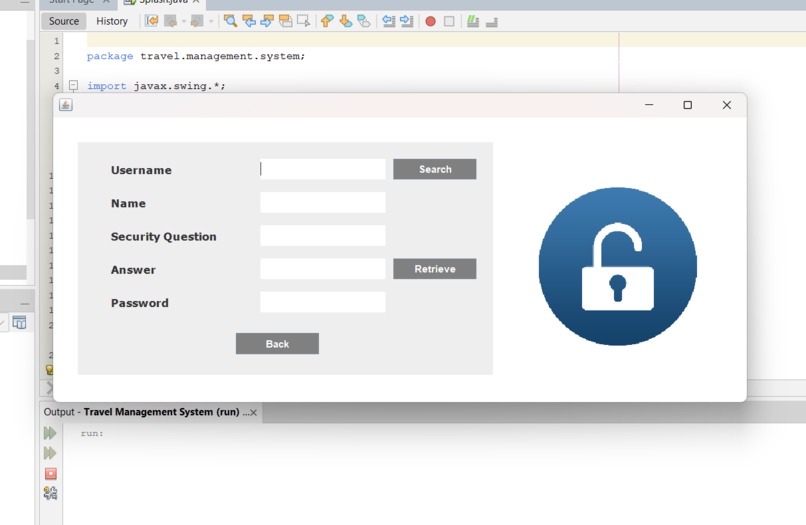This screenshot has height=525, width=806.
Task: Click the unlocked padlock image
Action: pos(617,266)
